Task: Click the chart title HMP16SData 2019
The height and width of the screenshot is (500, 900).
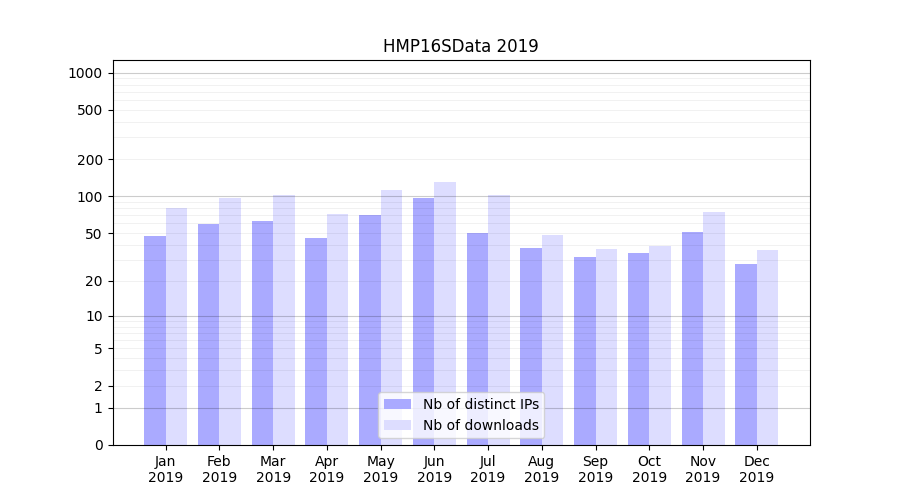Action: [460, 46]
